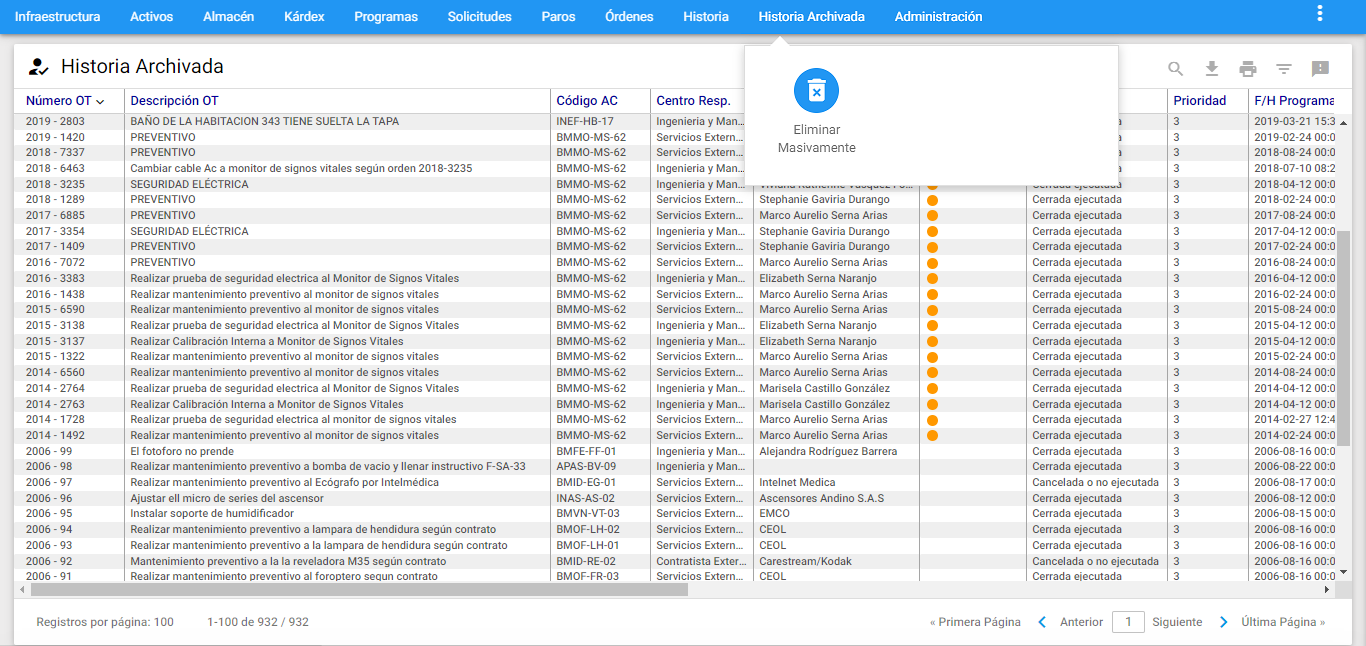This screenshot has width=1366, height=646.
Task: Click 'Ascensores Andino S.A.S' cell
Action: [x=821, y=498]
